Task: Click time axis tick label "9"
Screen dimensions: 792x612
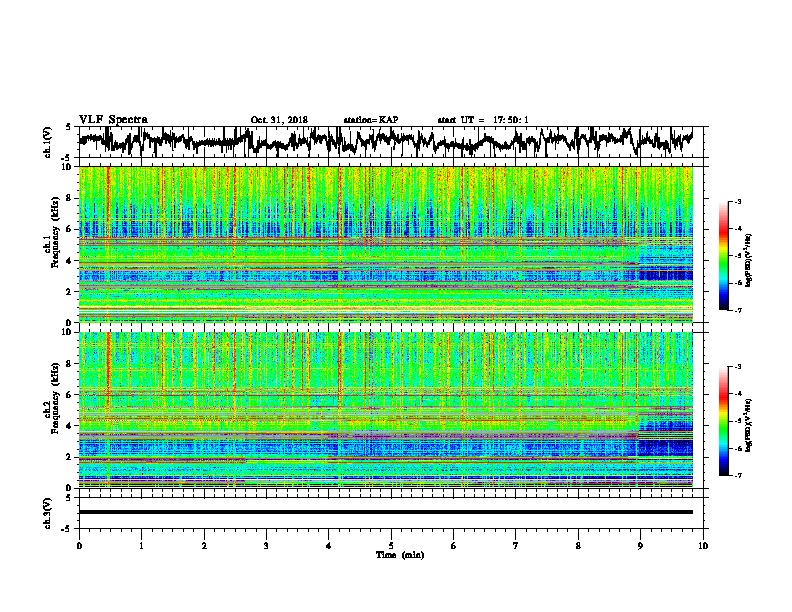Action: (640, 546)
